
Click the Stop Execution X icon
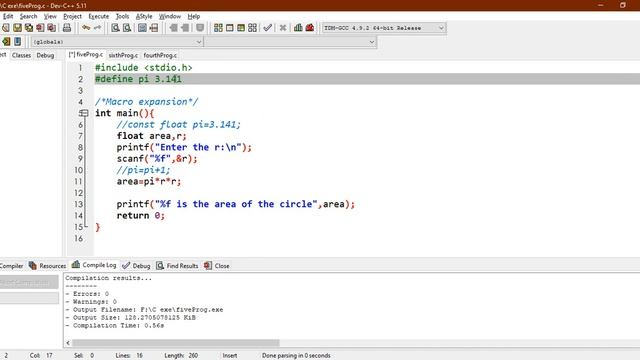click(282, 28)
